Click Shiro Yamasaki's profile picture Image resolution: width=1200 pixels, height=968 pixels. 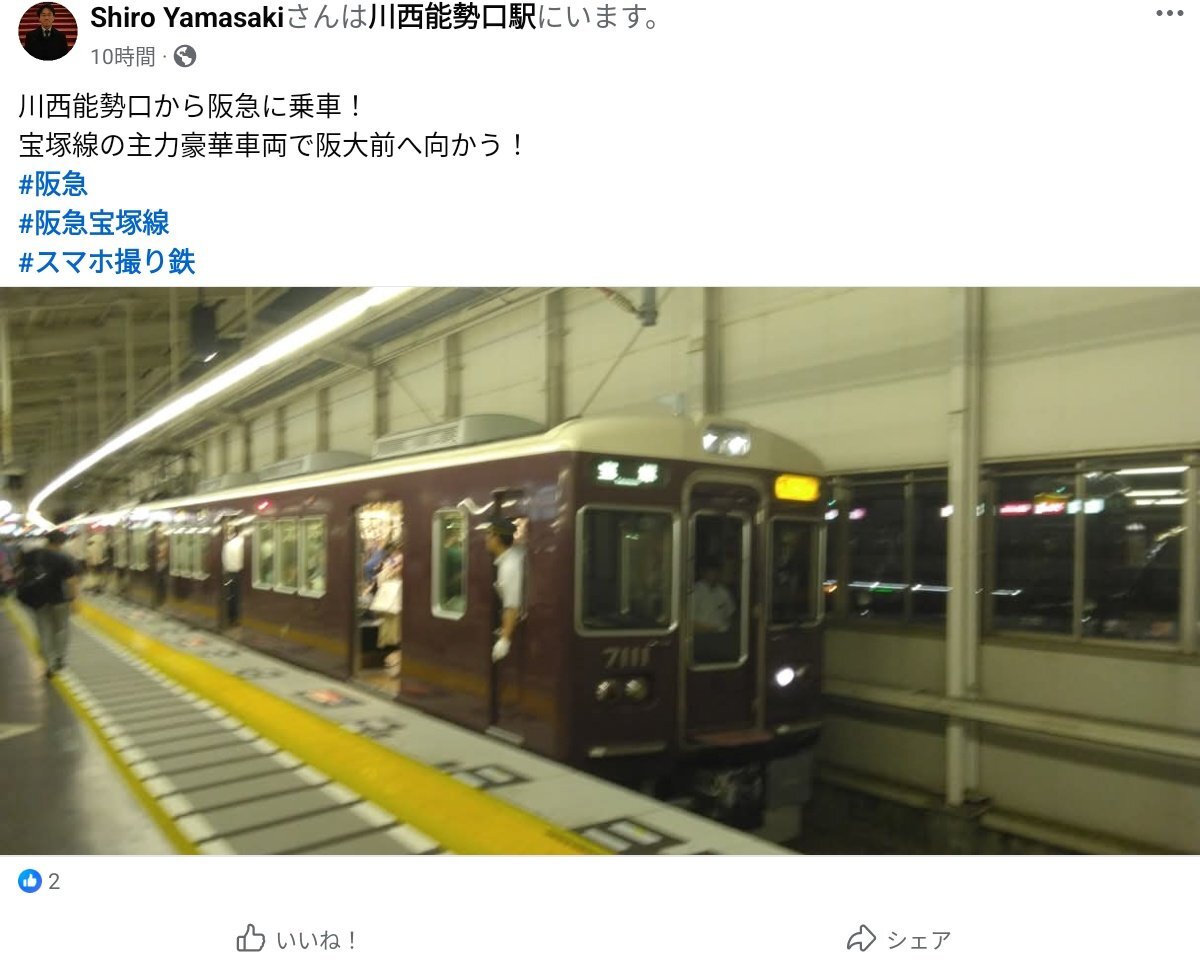pos(47,31)
